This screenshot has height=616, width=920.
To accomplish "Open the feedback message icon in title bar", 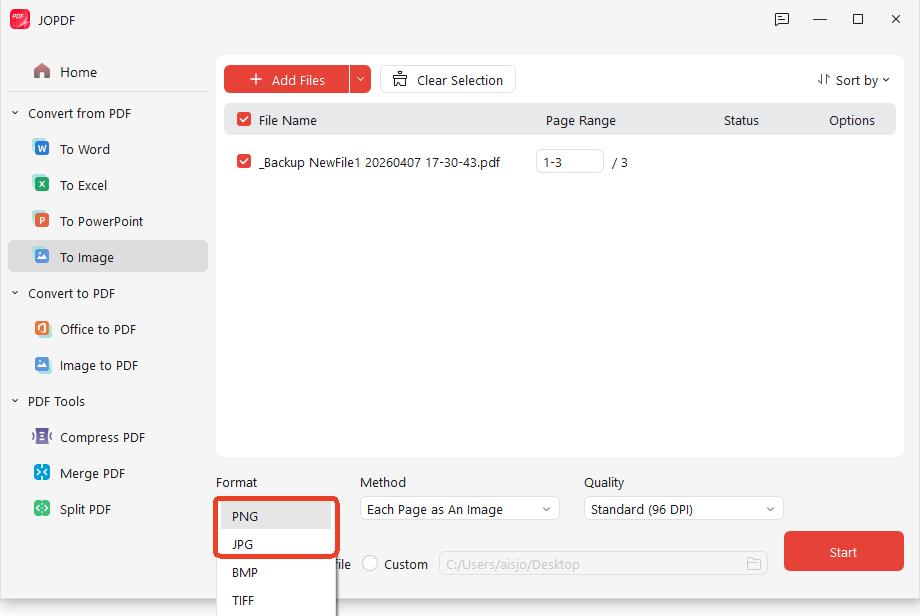I will point(782,19).
